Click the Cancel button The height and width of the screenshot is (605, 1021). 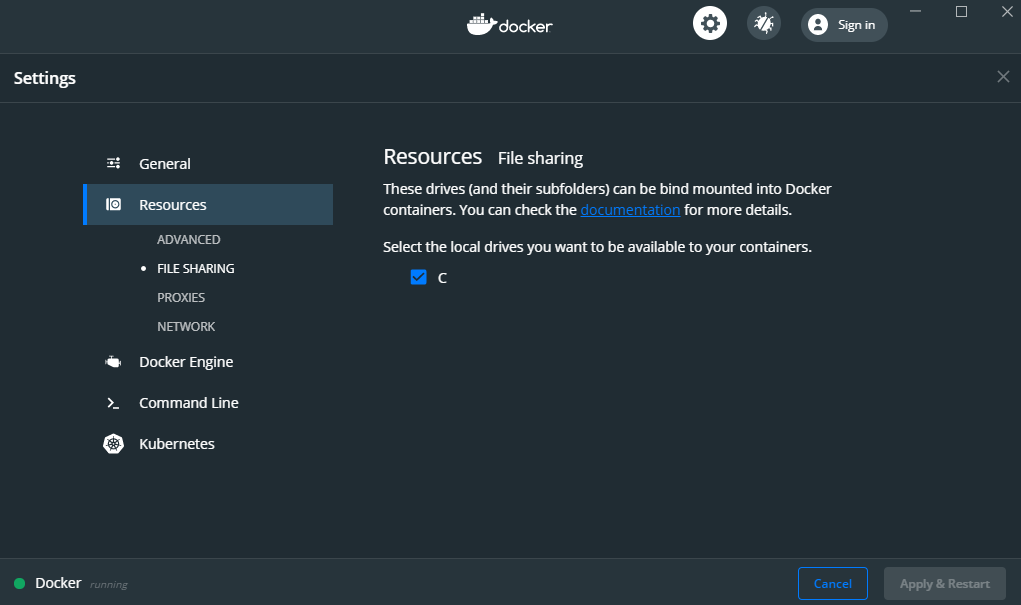point(833,584)
